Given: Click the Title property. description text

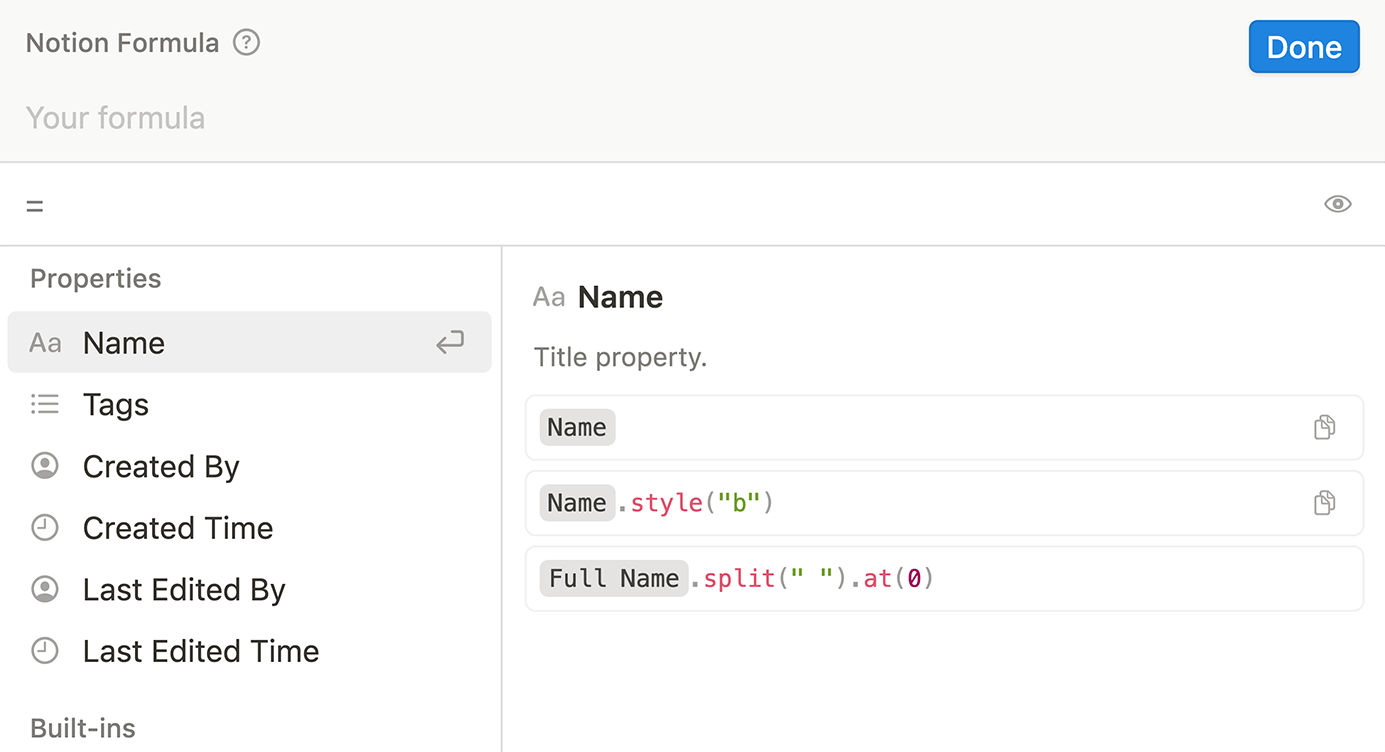Looking at the screenshot, I should (620, 357).
